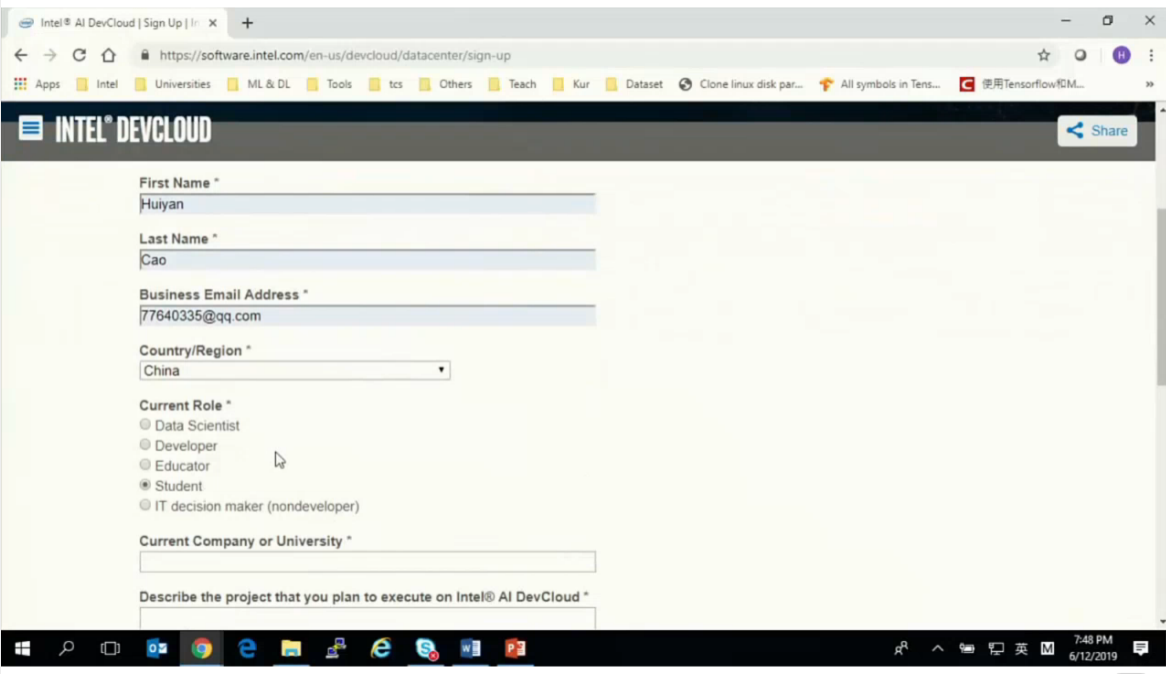Open the Clone linux disk bookmark
This screenshot has width=1166, height=674.
741,84
